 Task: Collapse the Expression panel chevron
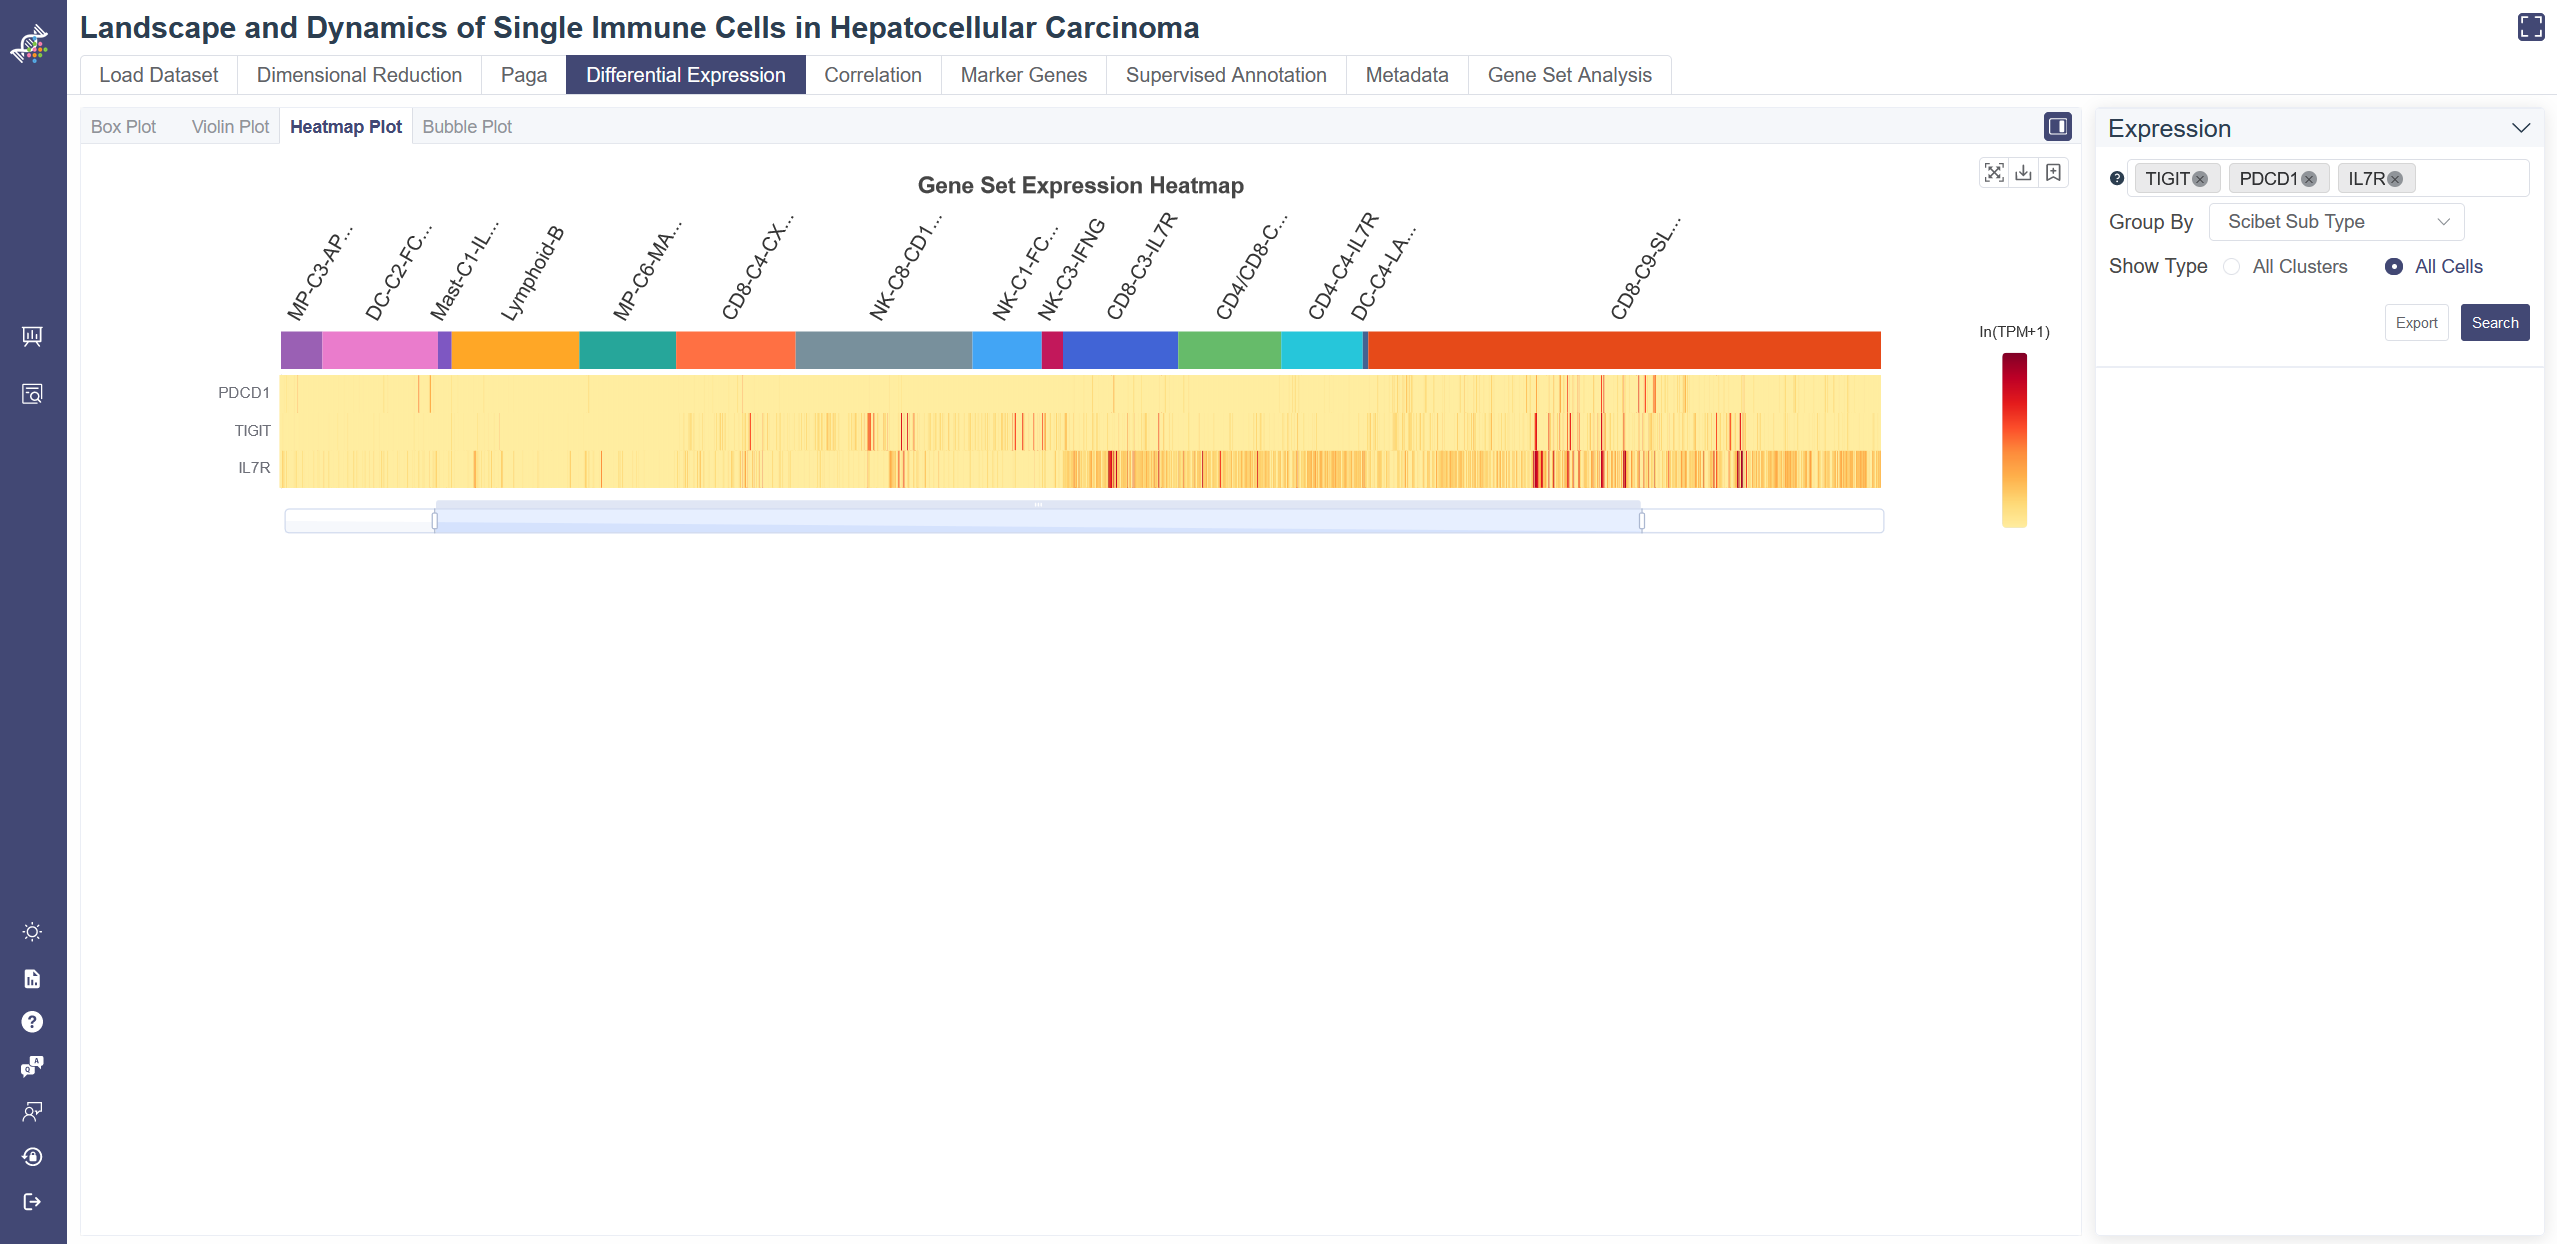(x=2520, y=128)
